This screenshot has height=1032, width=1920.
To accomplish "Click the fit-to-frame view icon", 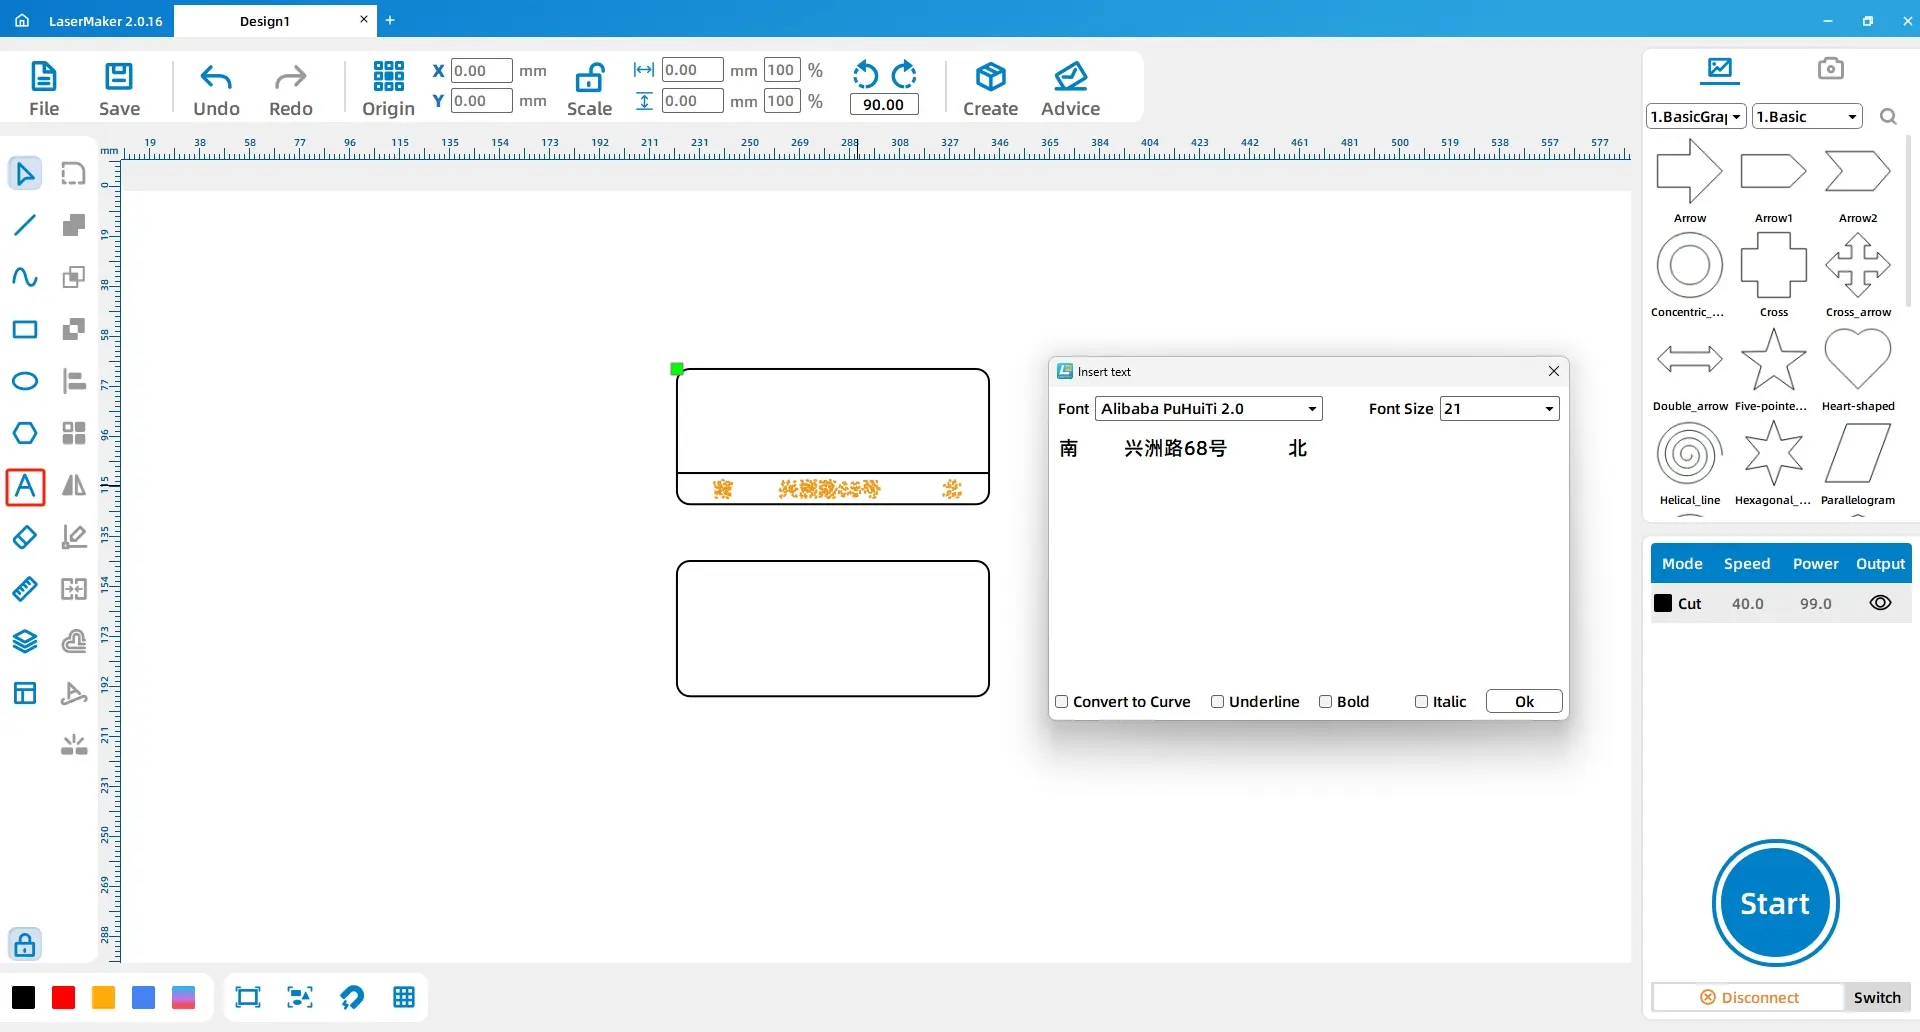I will [247, 997].
